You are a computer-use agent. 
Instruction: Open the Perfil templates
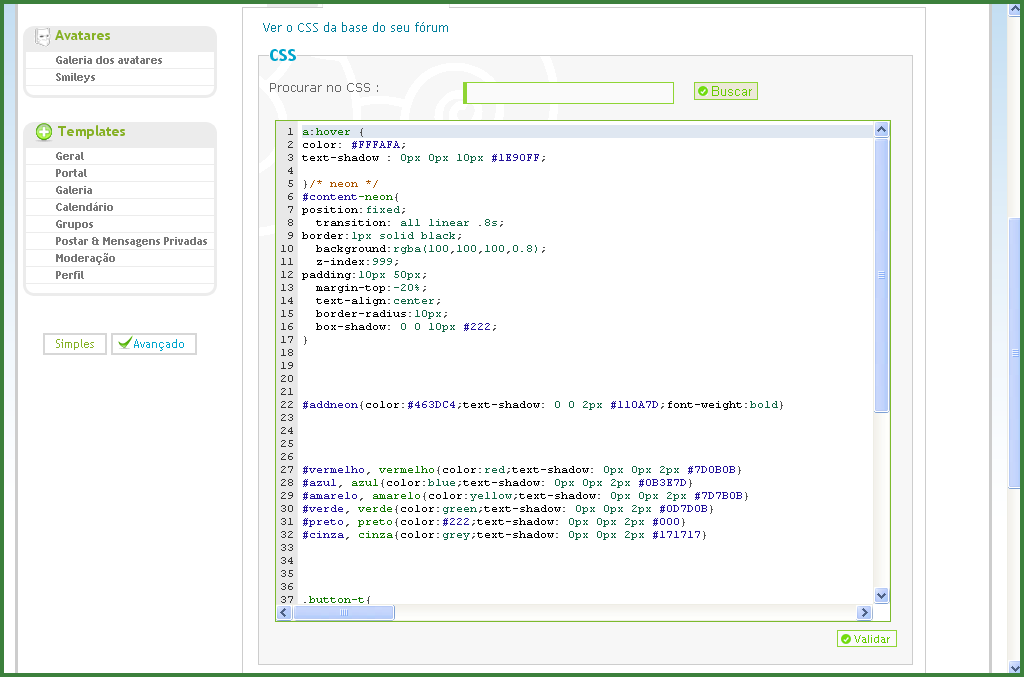point(69,275)
